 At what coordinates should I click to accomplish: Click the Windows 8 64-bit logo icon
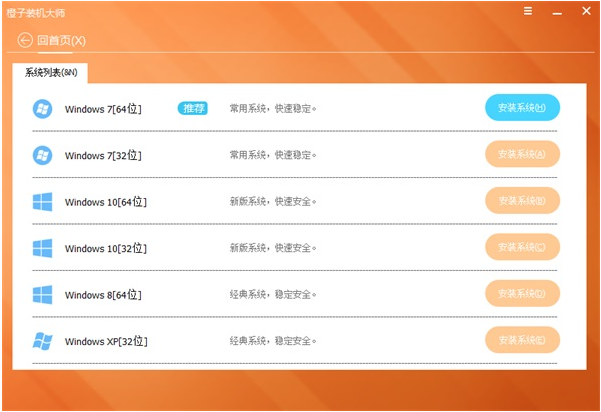42,294
